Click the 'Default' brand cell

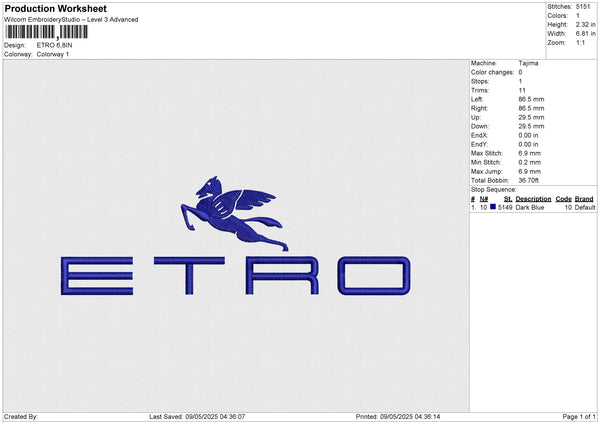pyautogui.click(x=585, y=207)
